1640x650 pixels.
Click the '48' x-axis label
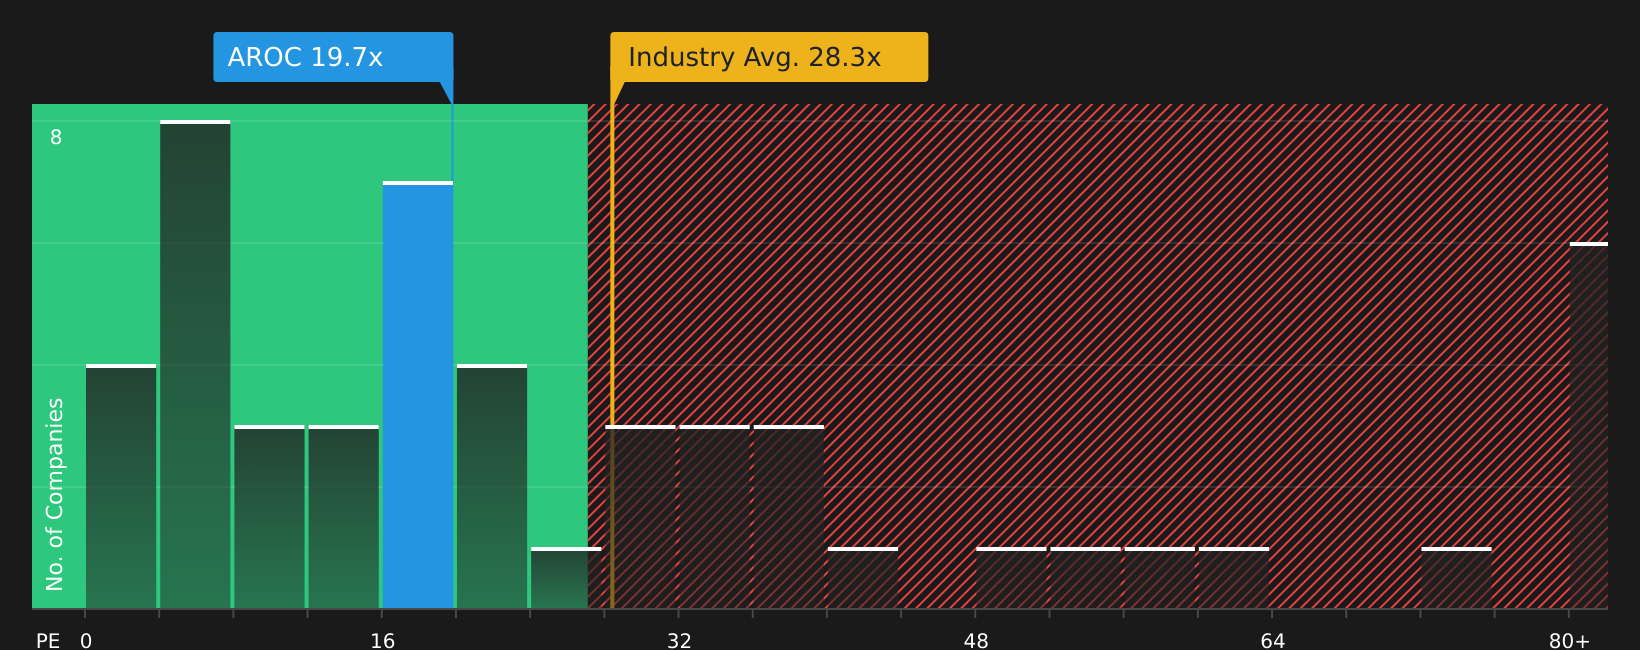point(976,641)
